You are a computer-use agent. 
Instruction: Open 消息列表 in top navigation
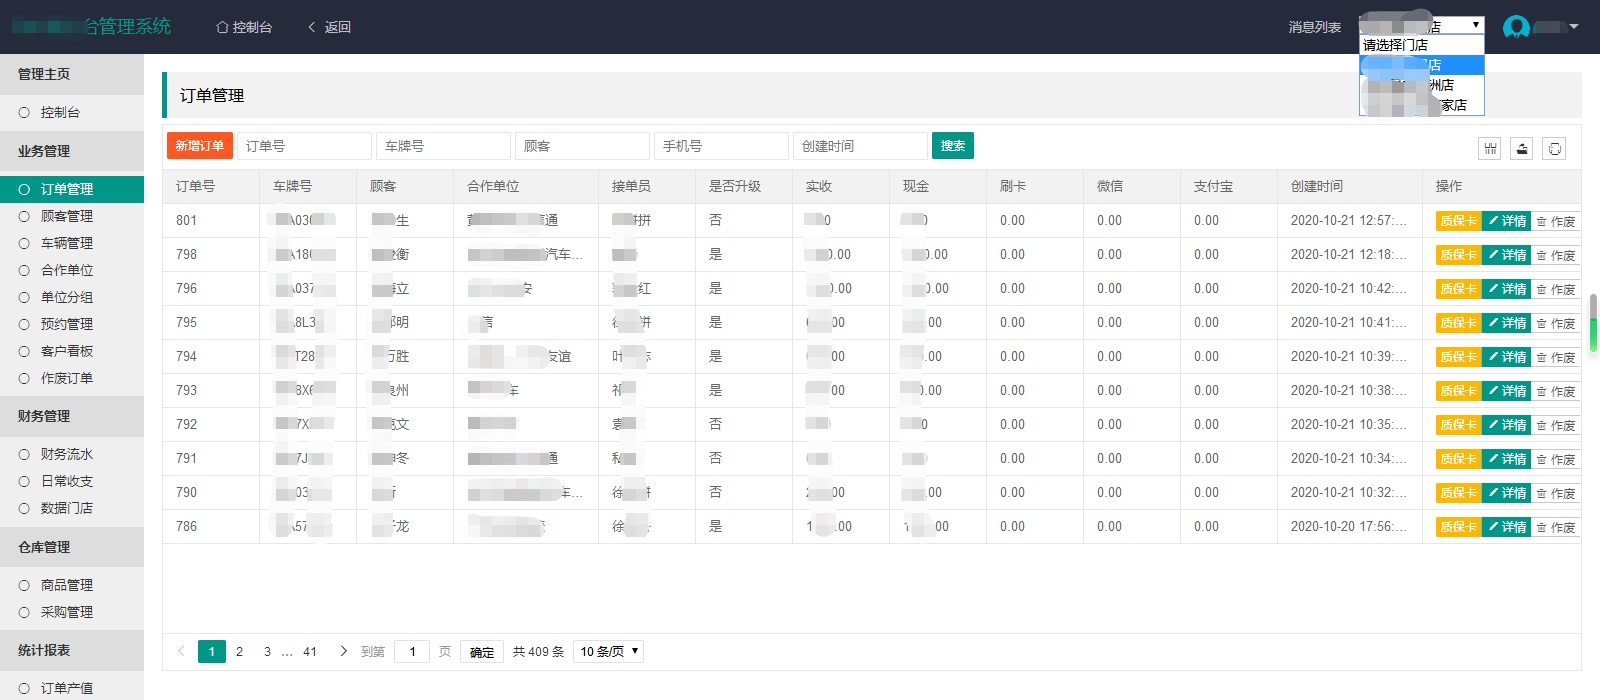tap(1314, 27)
